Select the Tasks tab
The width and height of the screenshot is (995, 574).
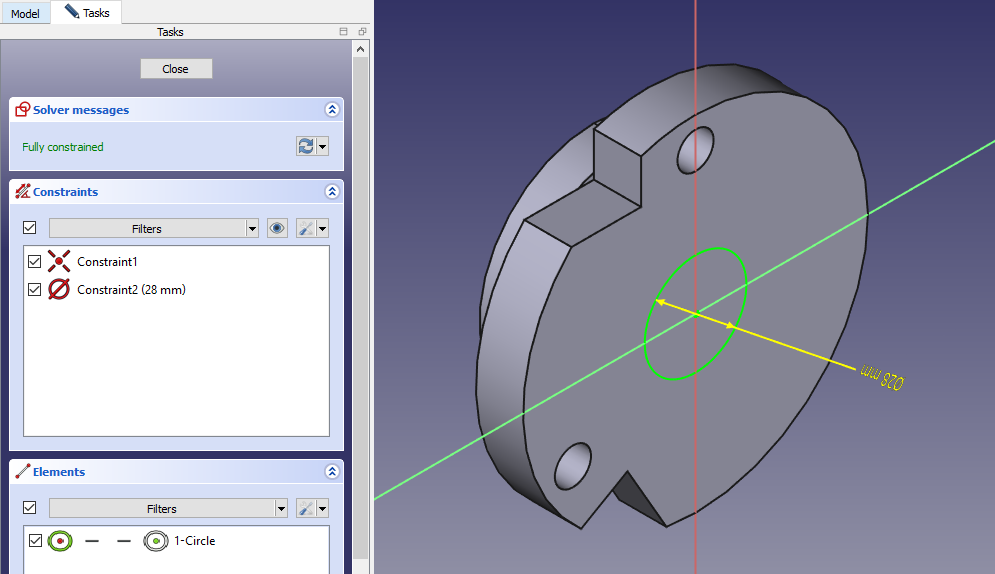click(x=87, y=13)
